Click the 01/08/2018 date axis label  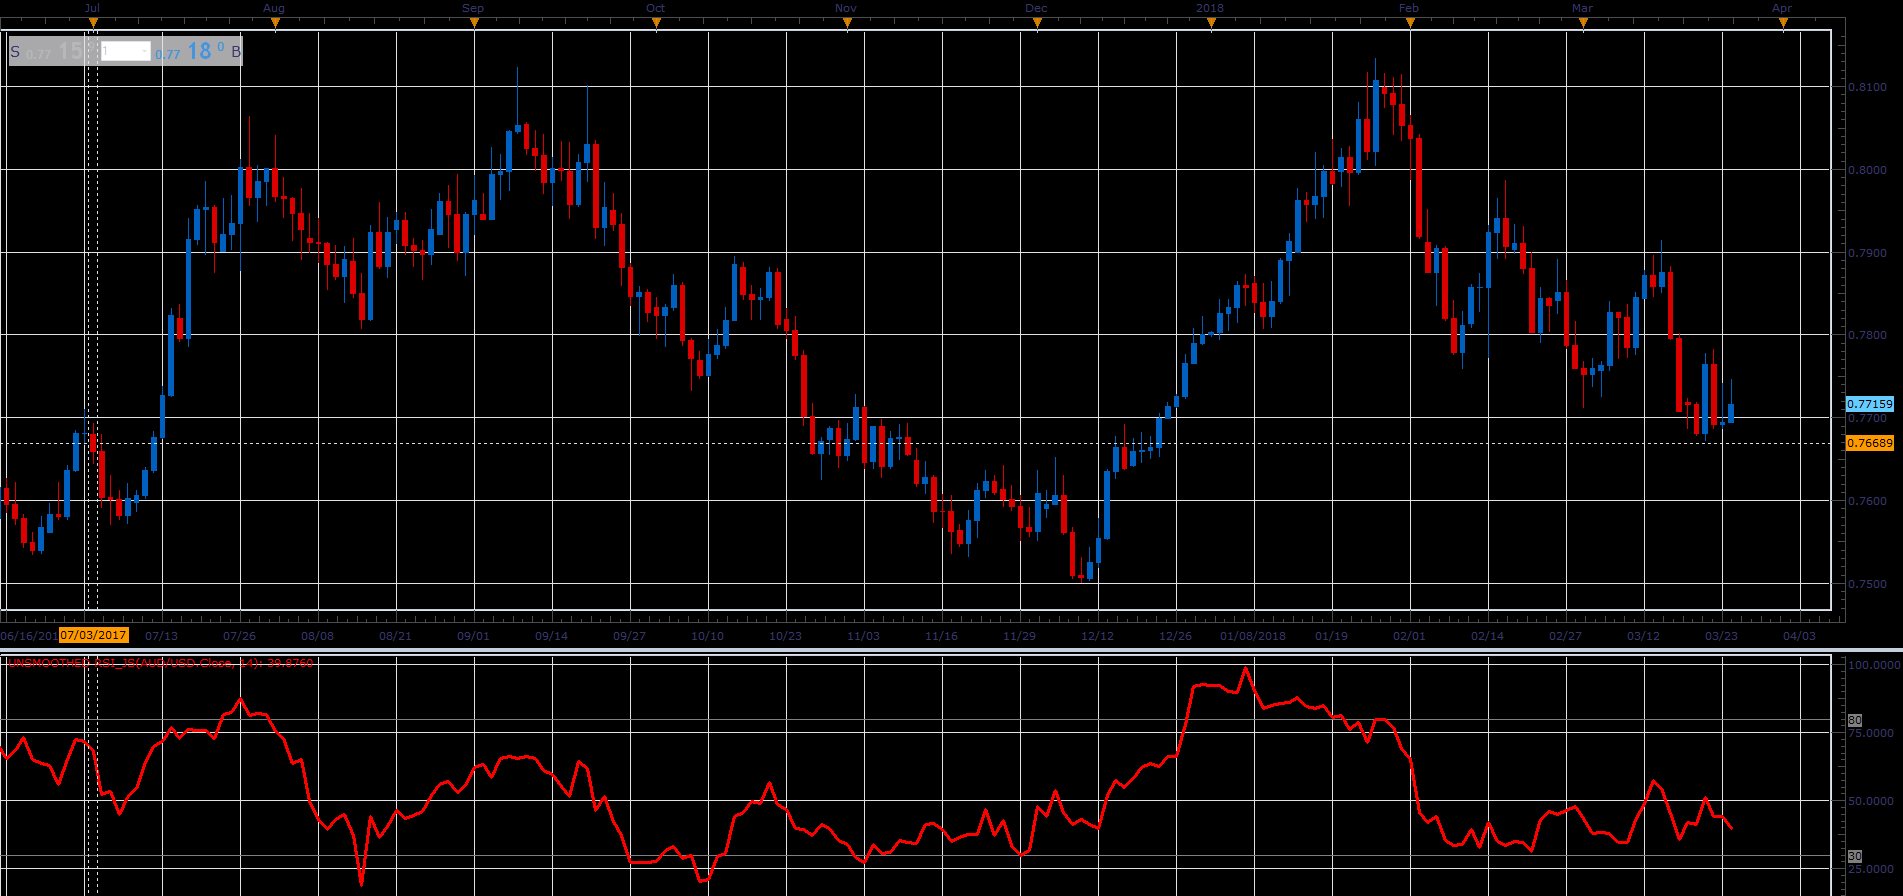(1253, 636)
